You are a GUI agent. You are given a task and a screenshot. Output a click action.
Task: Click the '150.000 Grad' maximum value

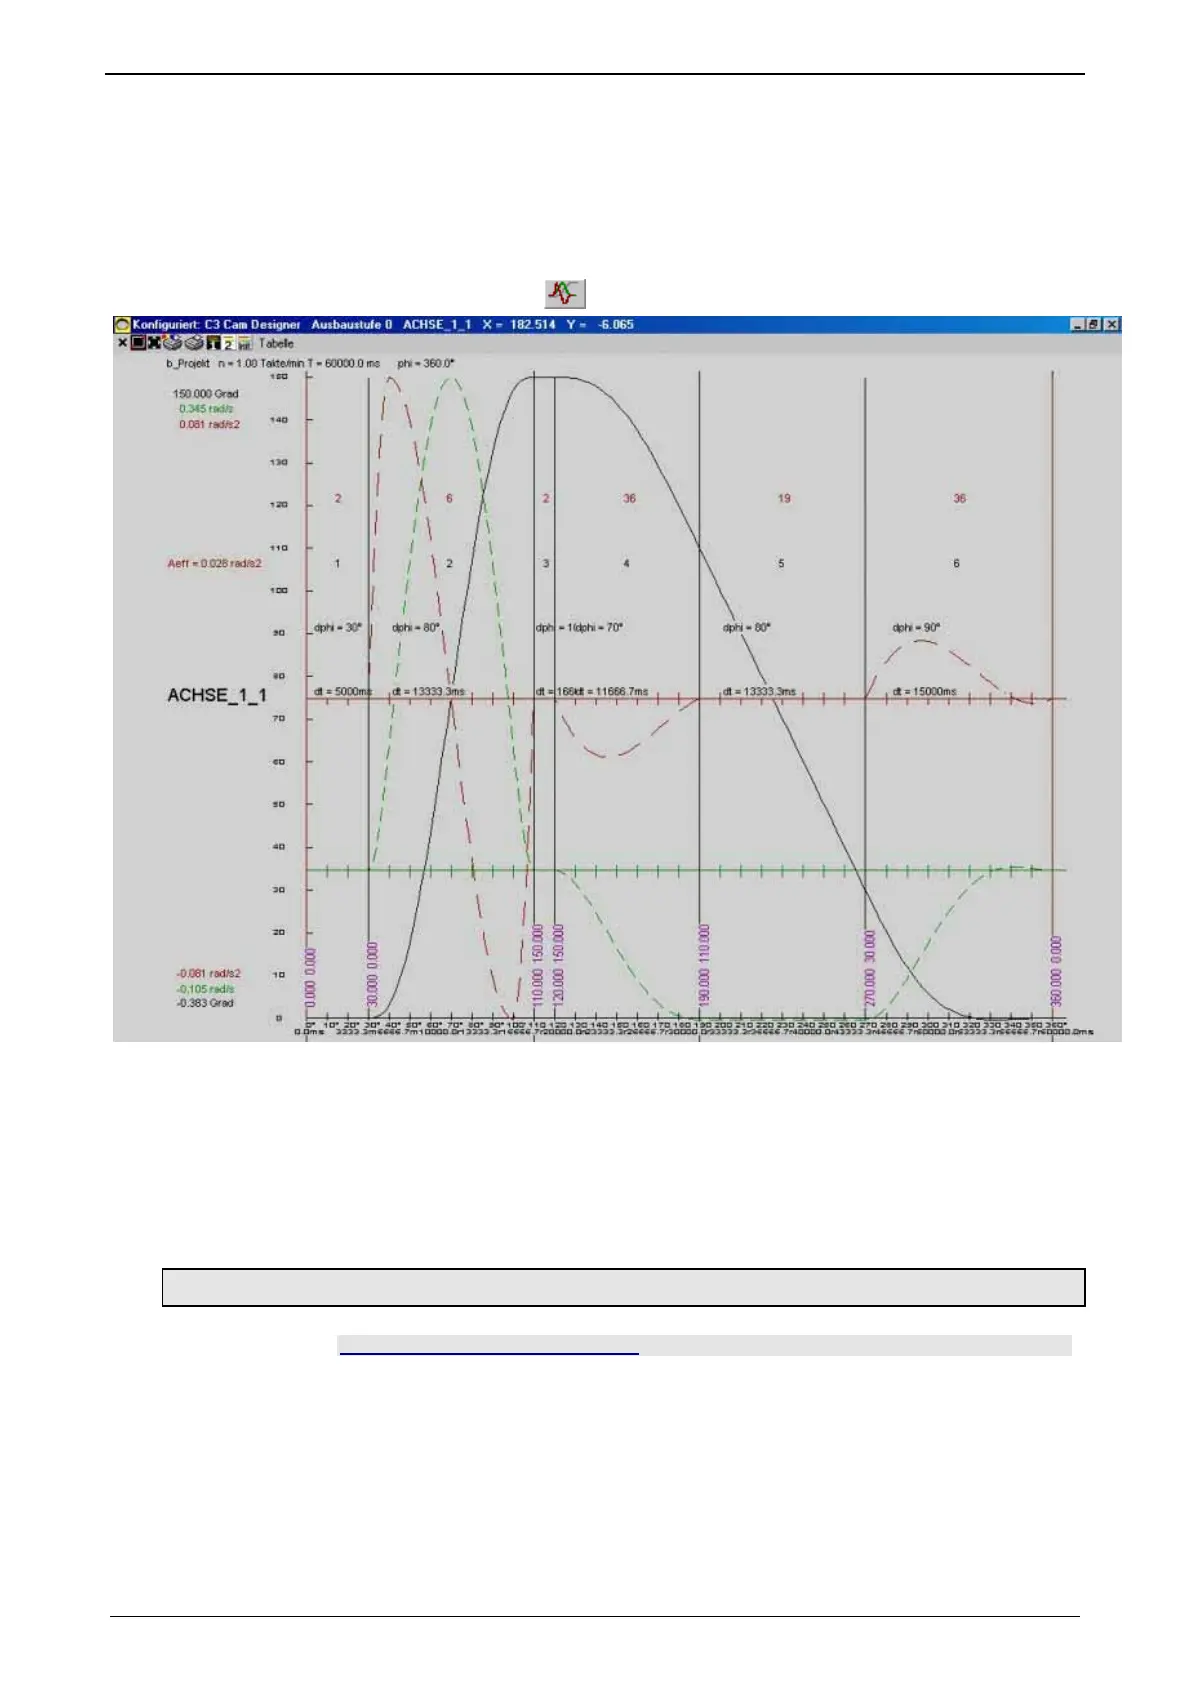206,394
